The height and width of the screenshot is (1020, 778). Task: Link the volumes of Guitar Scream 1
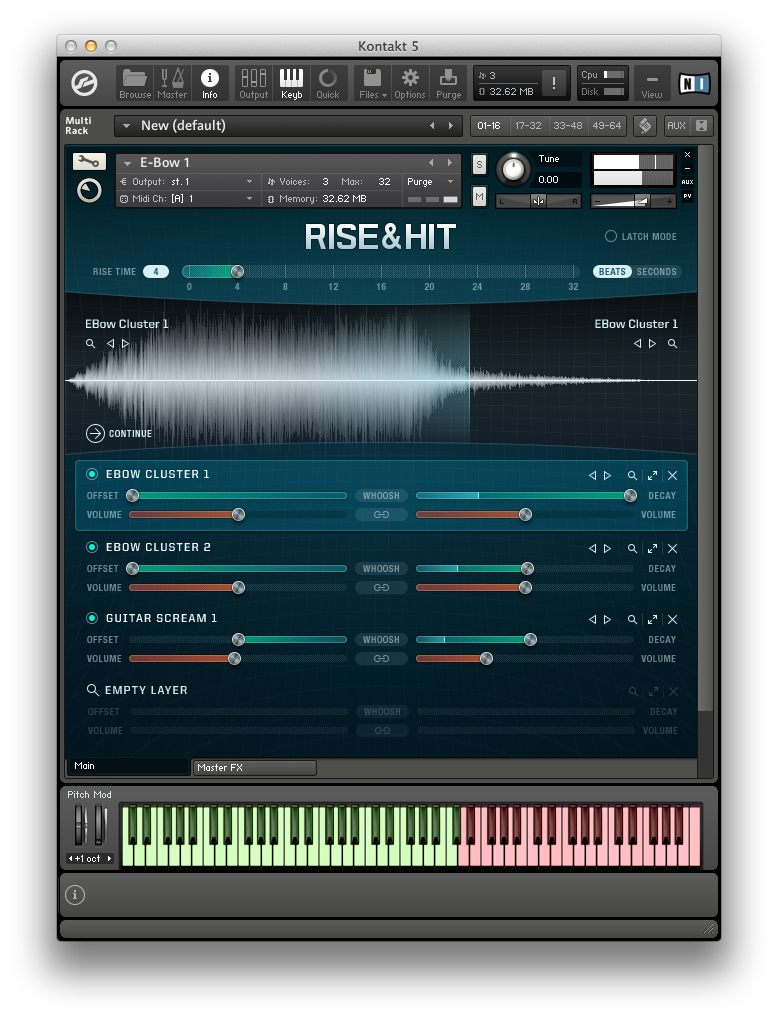click(x=381, y=659)
